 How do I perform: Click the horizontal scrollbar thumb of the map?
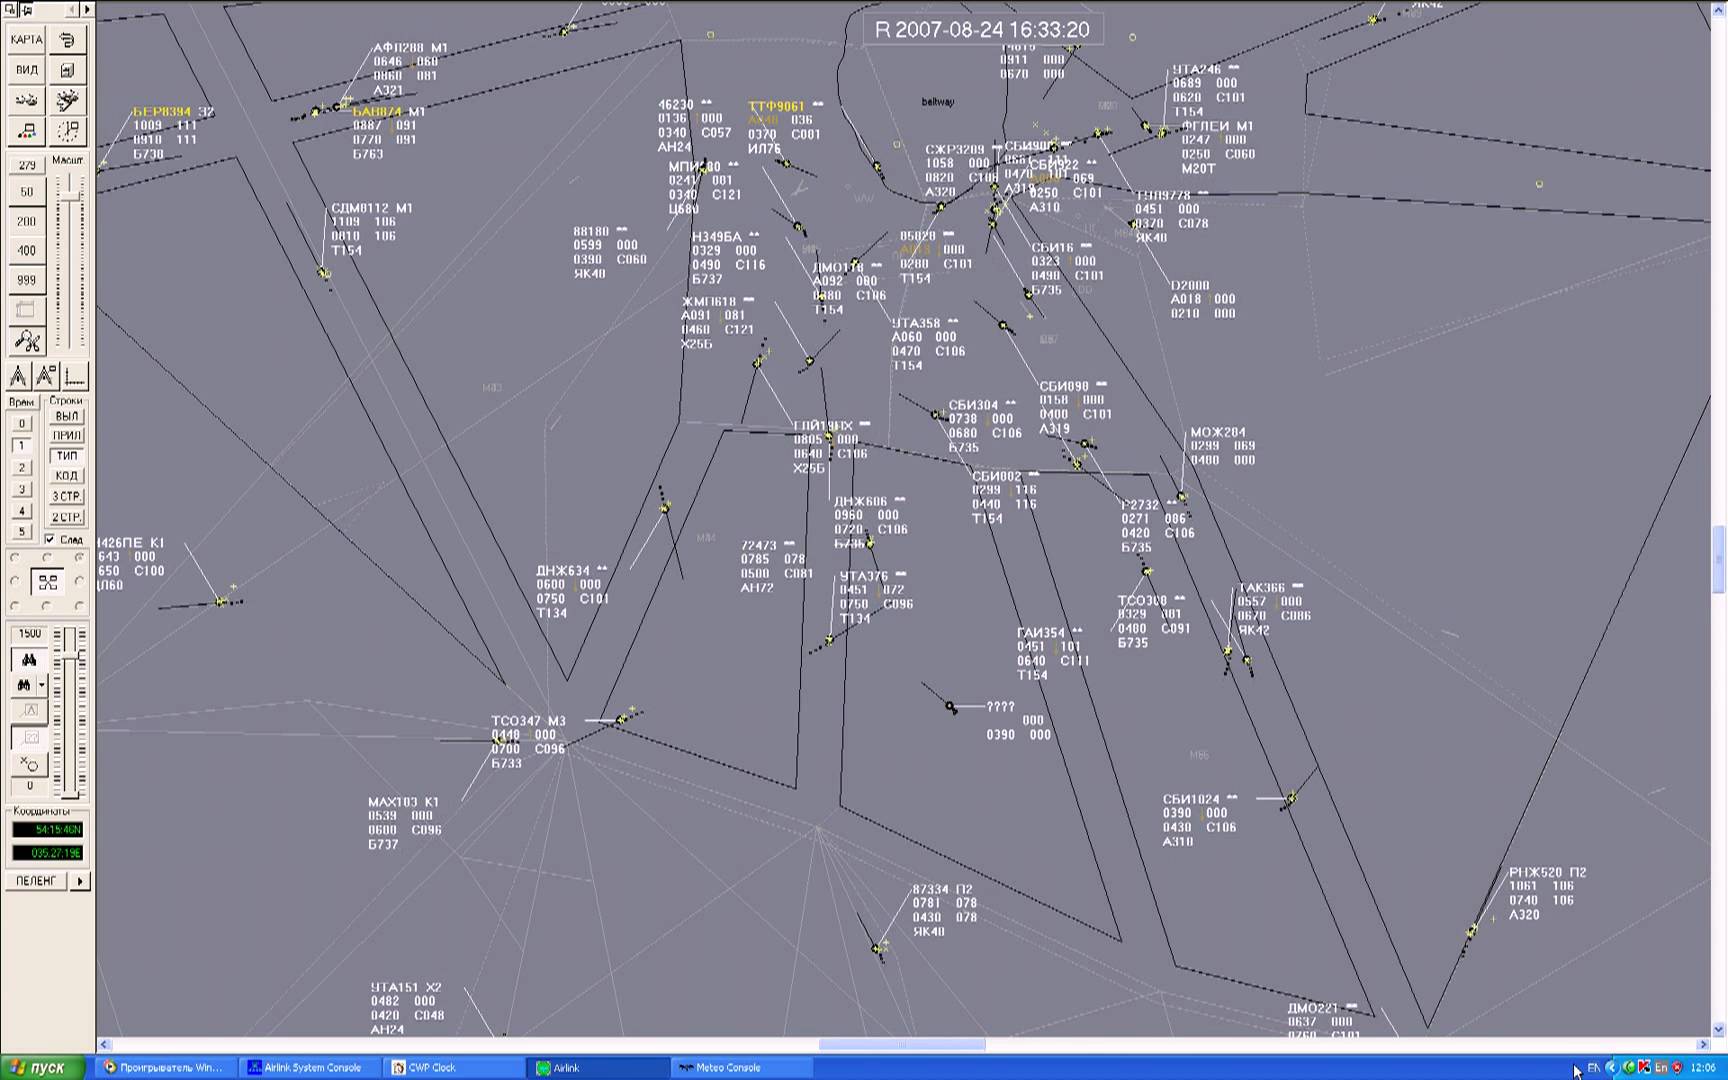pos(902,1044)
